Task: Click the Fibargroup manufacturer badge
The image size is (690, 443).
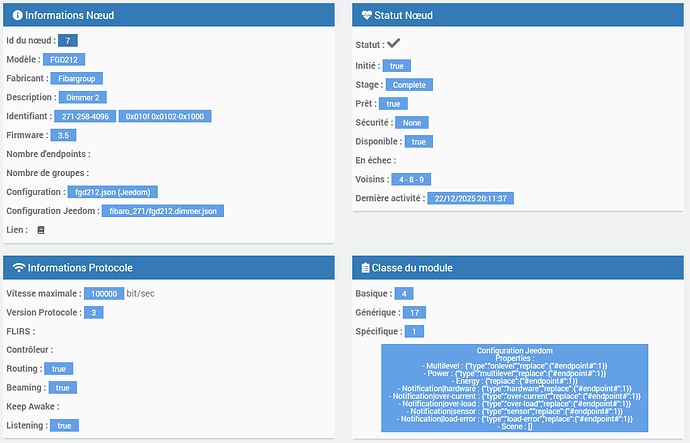Action: point(77,79)
